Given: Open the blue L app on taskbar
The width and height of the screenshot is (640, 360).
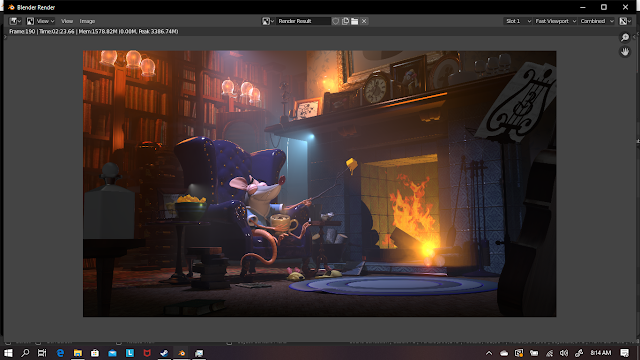Looking at the screenshot, I should click(x=130, y=353).
